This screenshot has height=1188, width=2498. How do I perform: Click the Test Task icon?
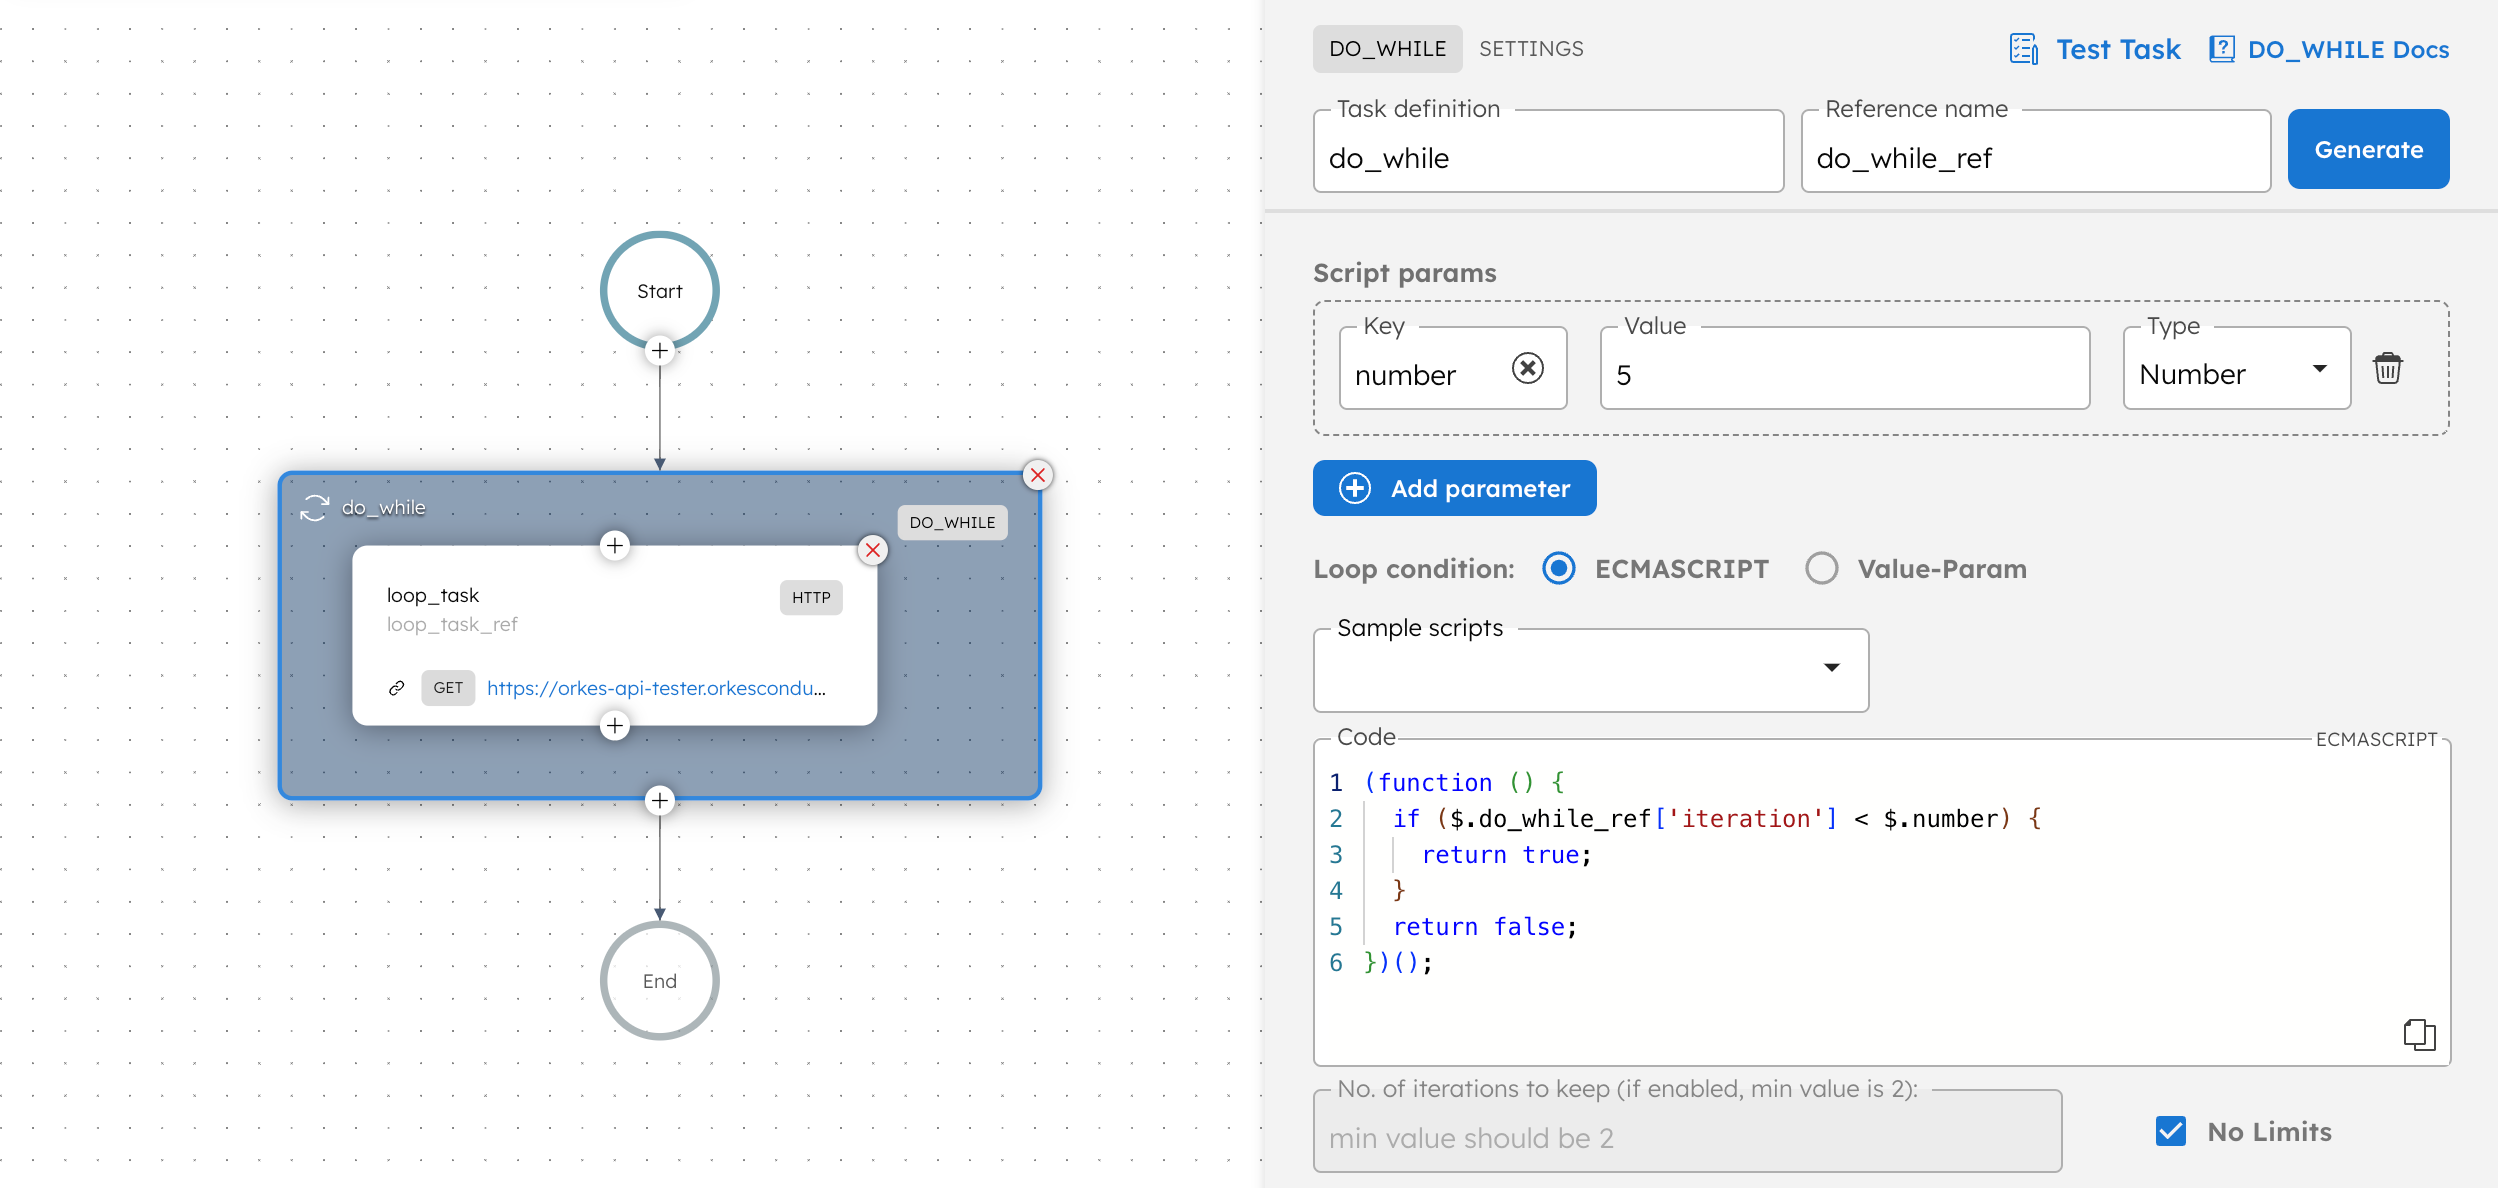2024,49
